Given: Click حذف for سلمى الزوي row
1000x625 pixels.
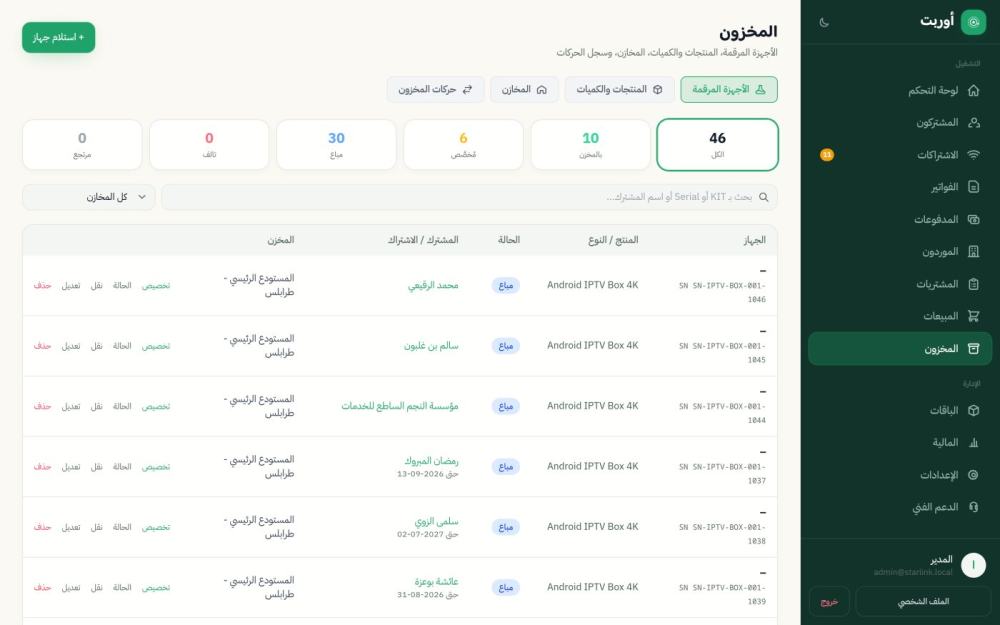Looking at the screenshot, I should point(43,527).
